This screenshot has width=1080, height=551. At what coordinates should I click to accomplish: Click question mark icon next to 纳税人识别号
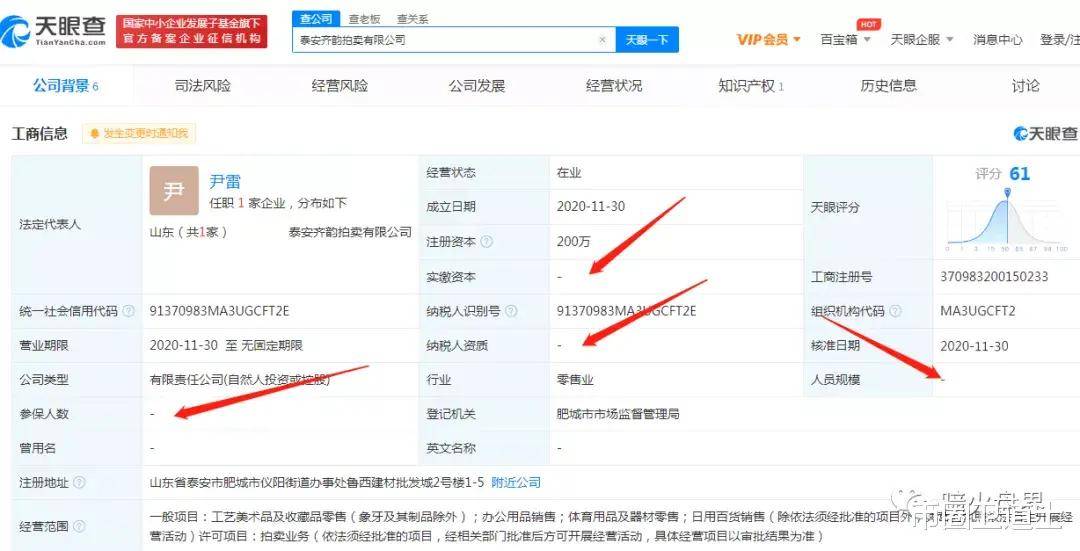511,311
